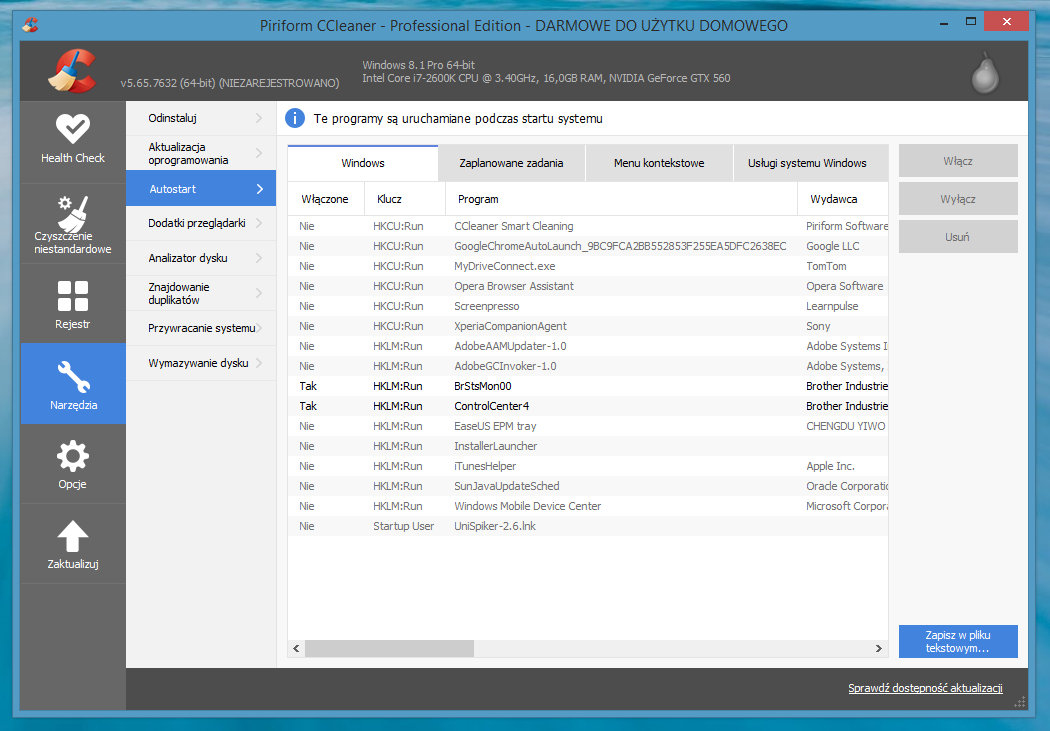Sort by Wydawca column header
The height and width of the screenshot is (731, 1050).
843,199
